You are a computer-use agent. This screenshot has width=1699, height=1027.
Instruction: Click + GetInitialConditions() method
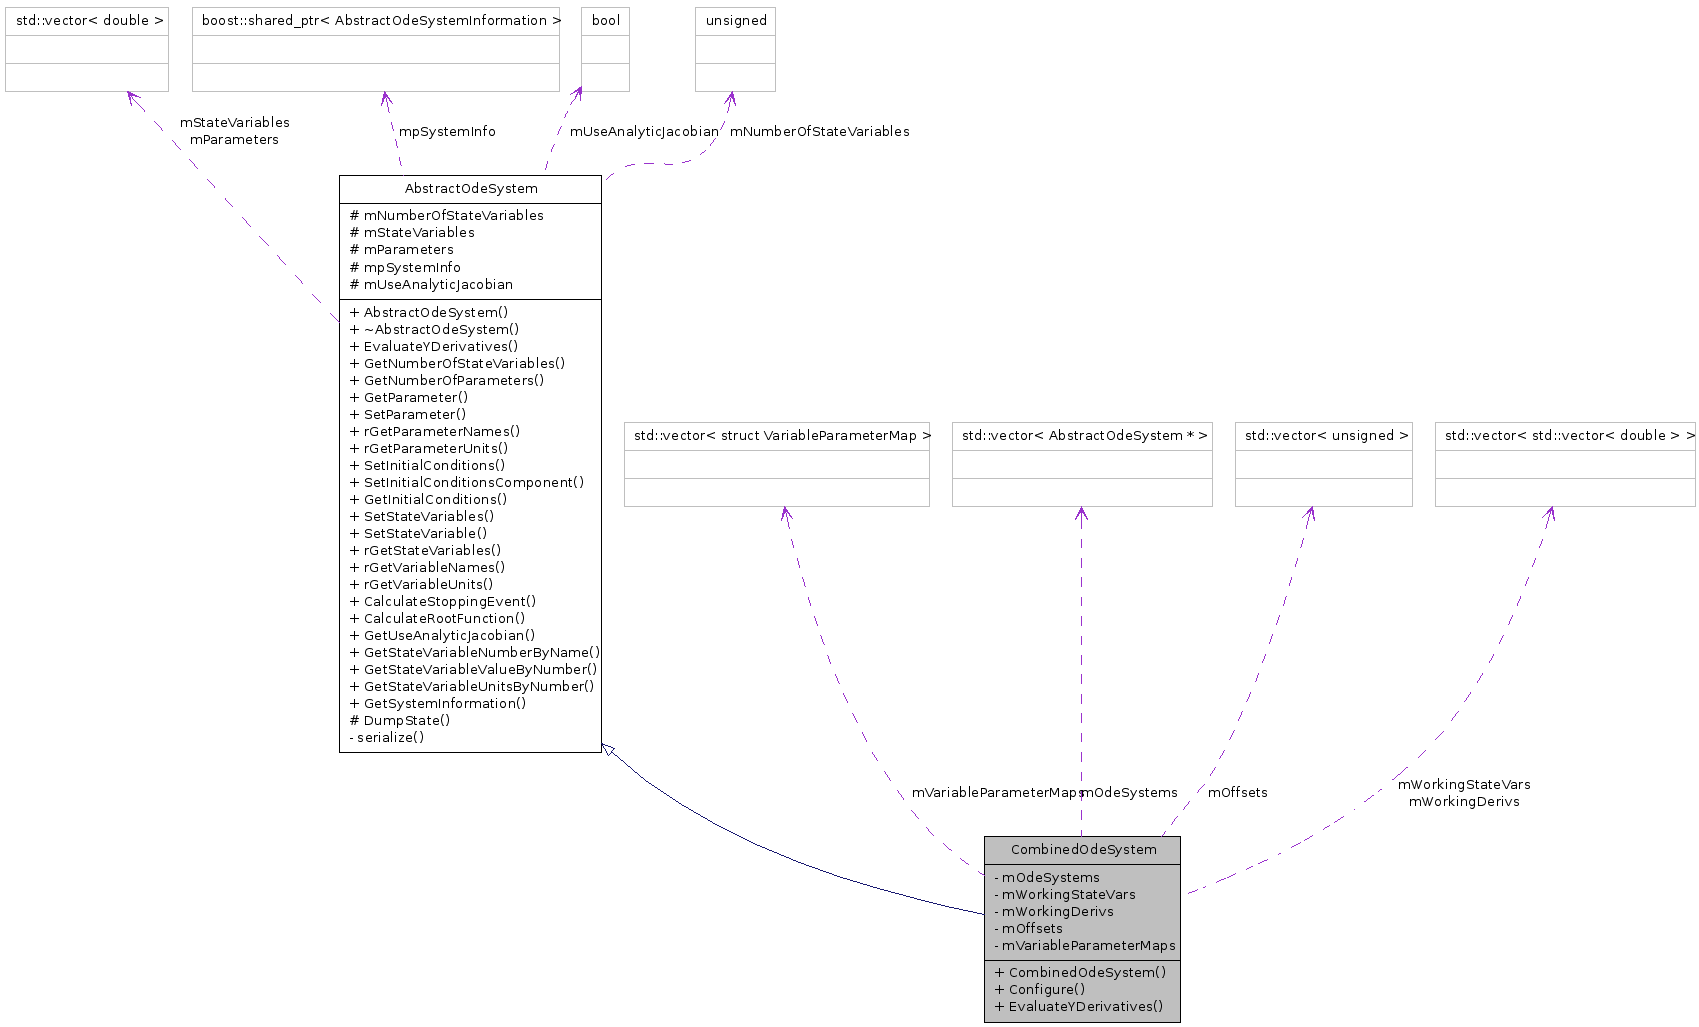(x=428, y=500)
